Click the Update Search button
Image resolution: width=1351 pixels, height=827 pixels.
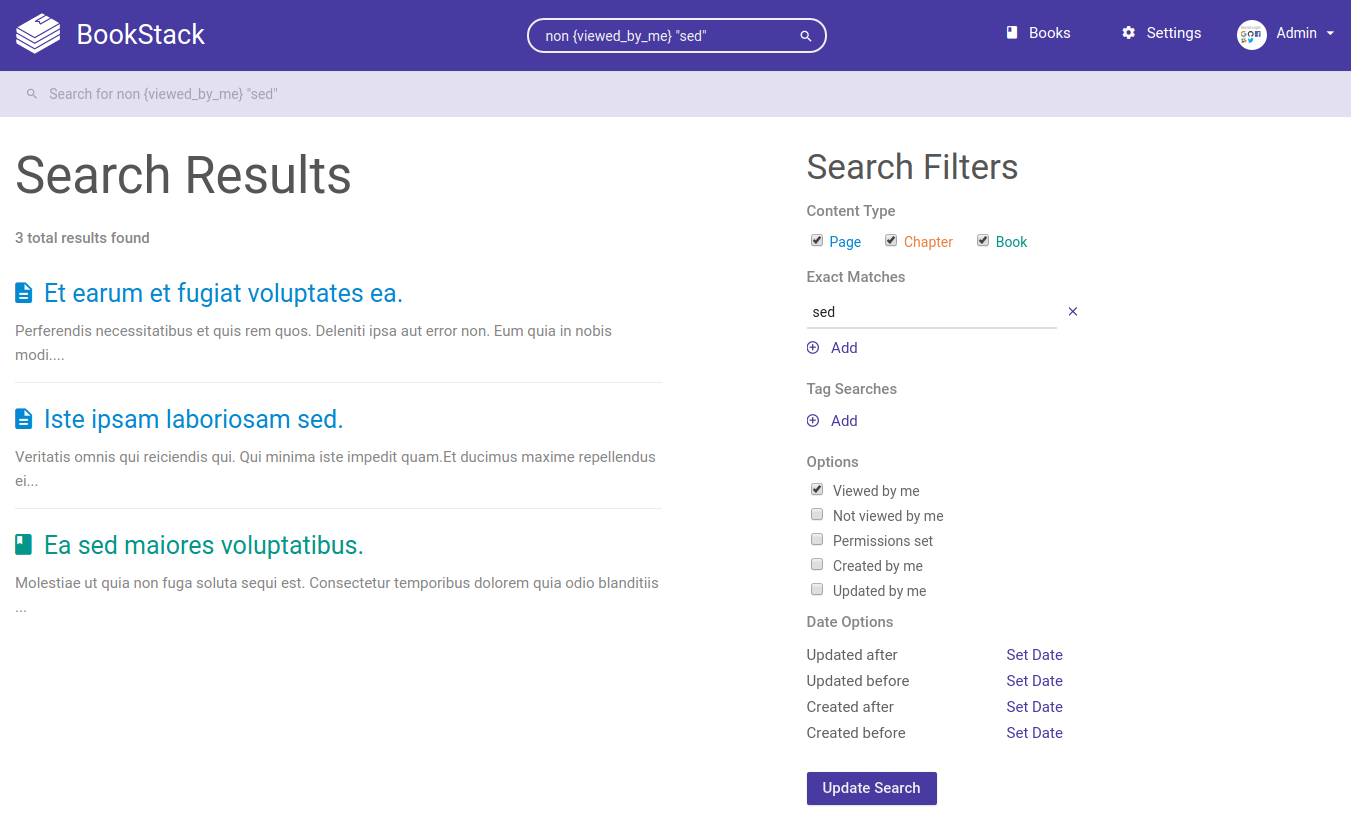pos(871,788)
